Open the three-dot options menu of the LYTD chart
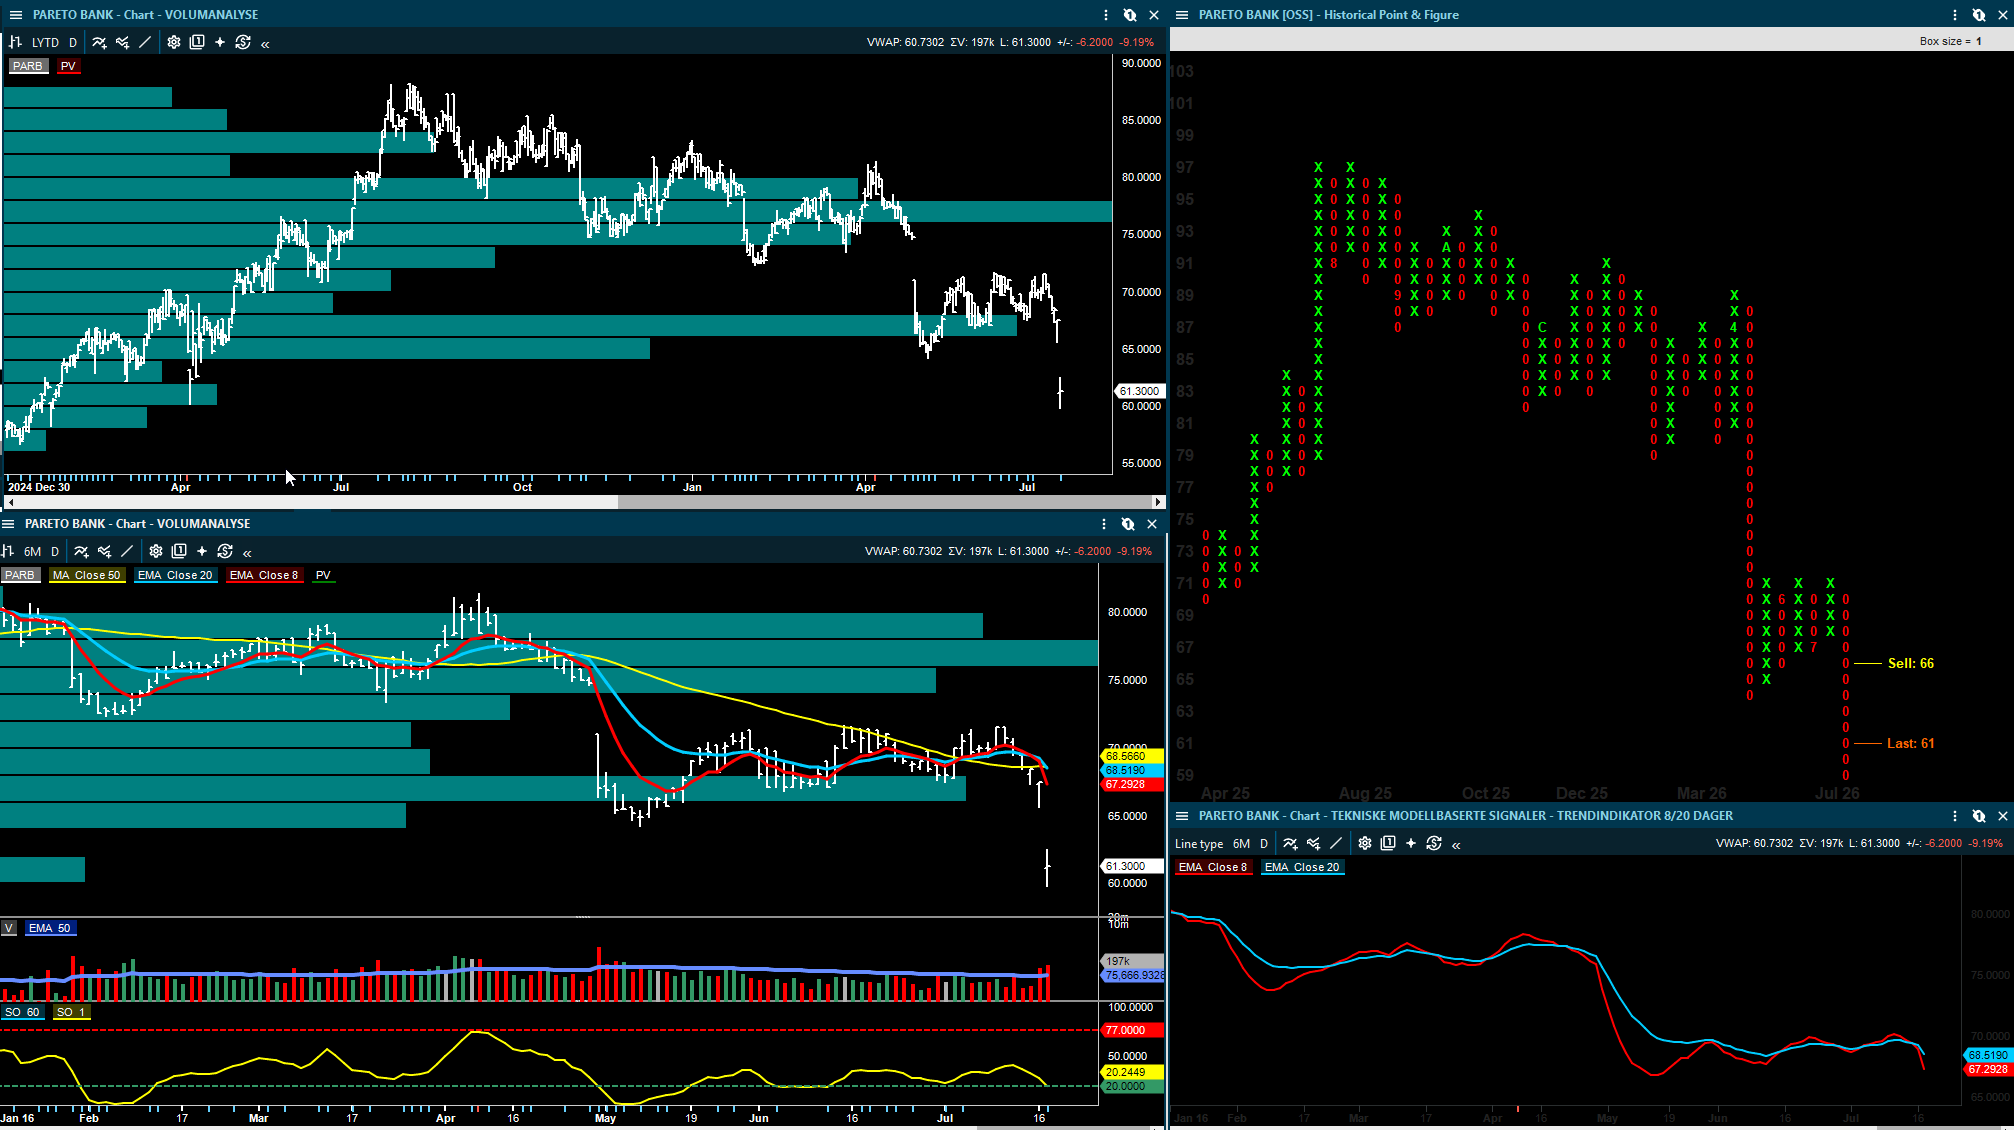Image resolution: width=2014 pixels, height=1130 pixels. [x=1106, y=15]
